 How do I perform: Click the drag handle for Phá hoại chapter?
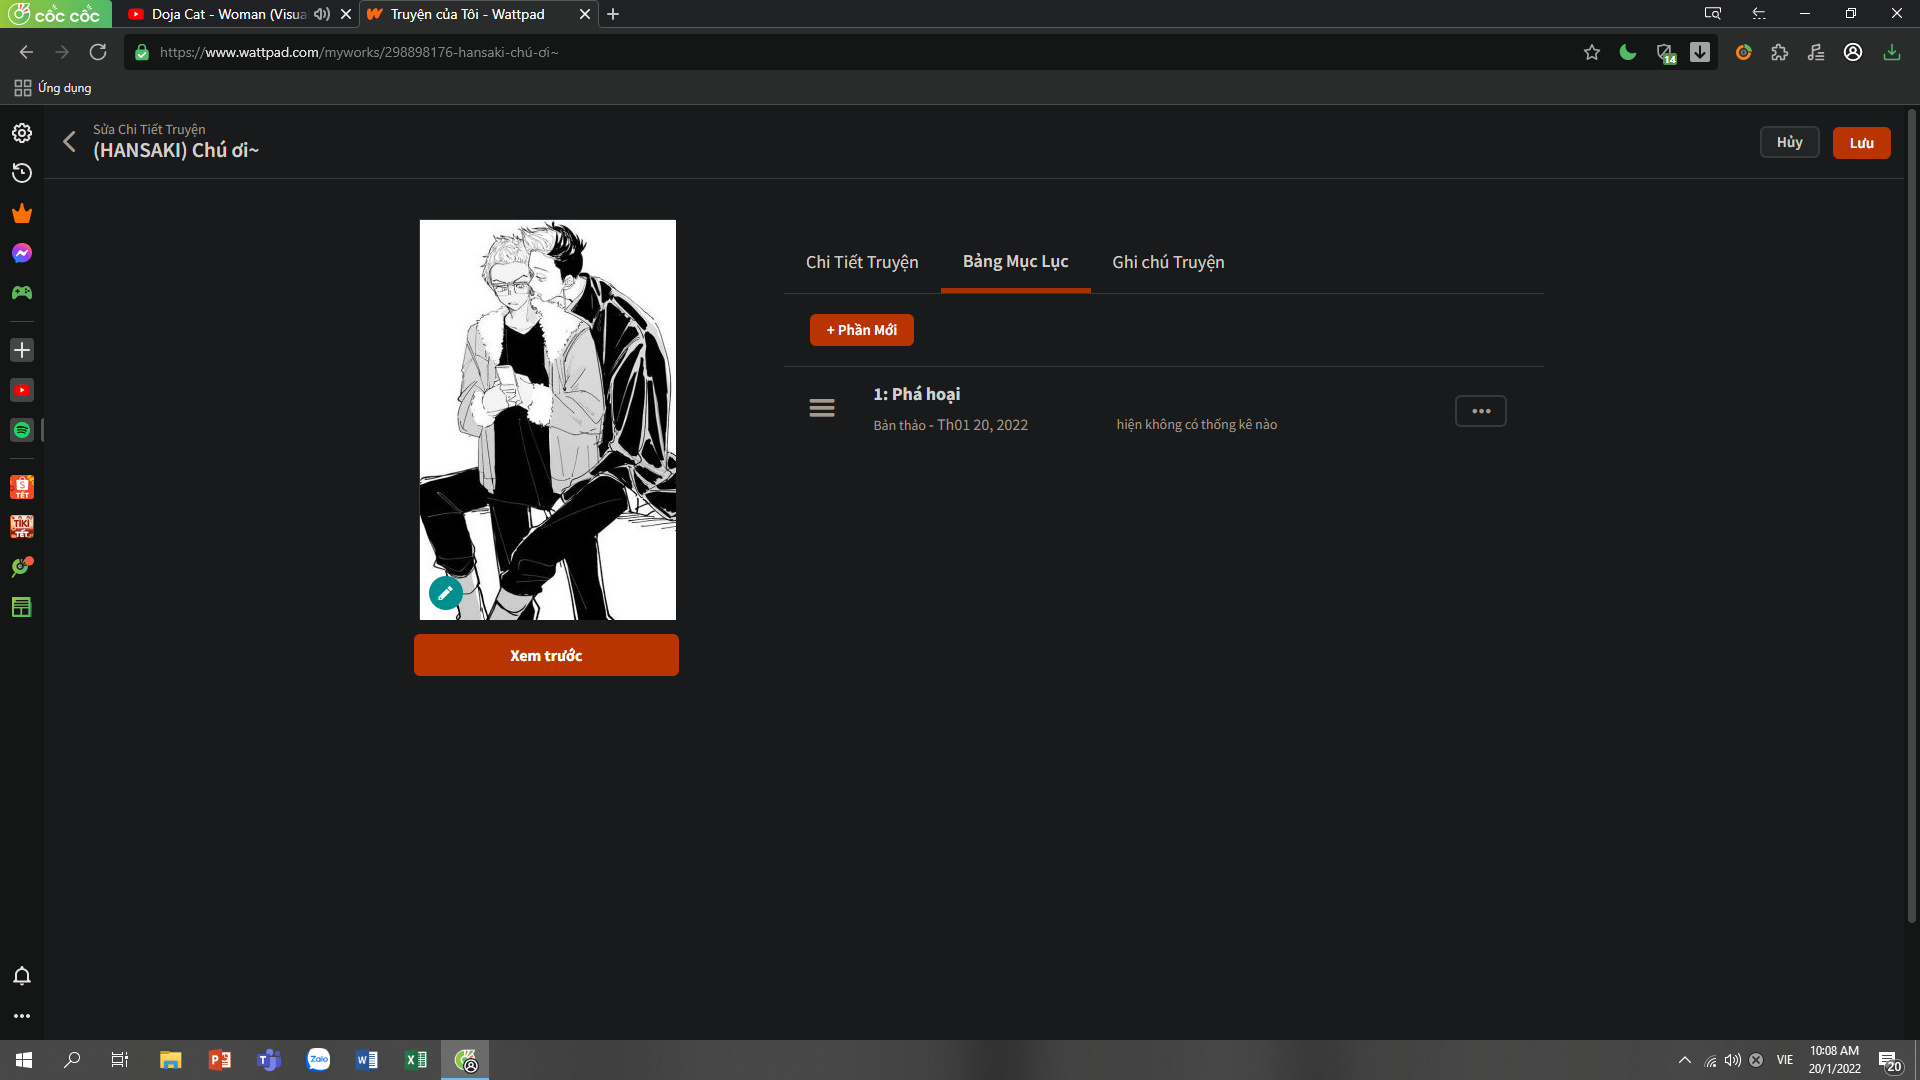pyautogui.click(x=822, y=408)
